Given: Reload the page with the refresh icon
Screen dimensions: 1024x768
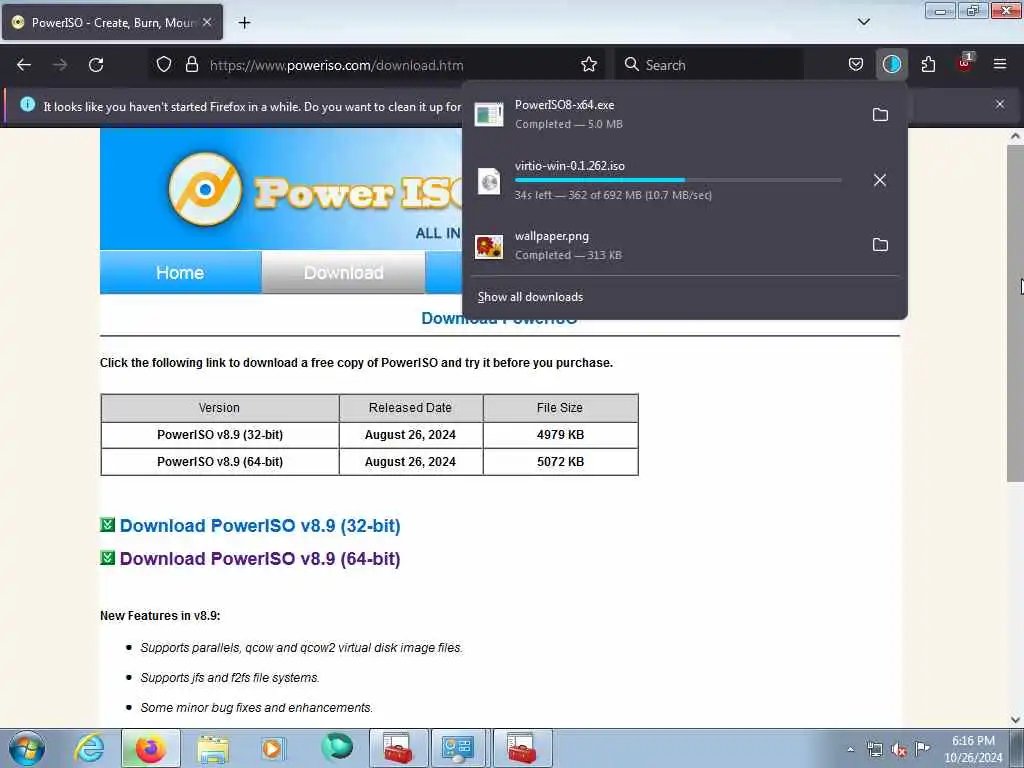Looking at the screenshot, I should (x=96, y=65).
